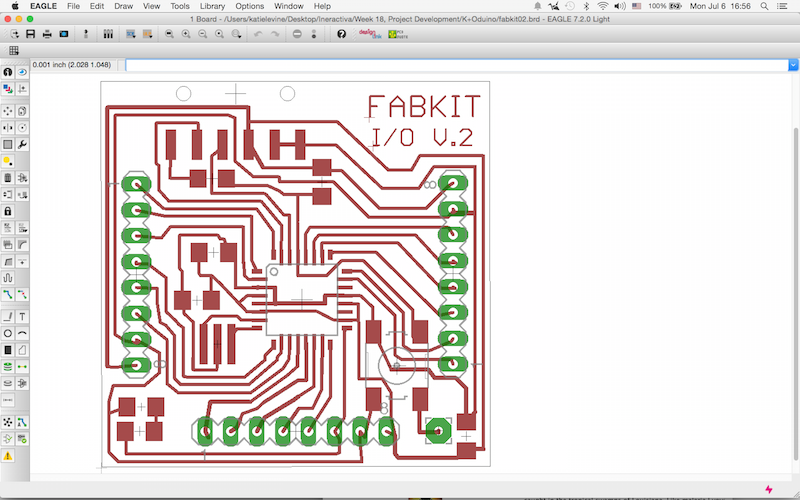This screenshot has width=800, height=500.
Task: Click the command line input field
Action: pos(457,65)
